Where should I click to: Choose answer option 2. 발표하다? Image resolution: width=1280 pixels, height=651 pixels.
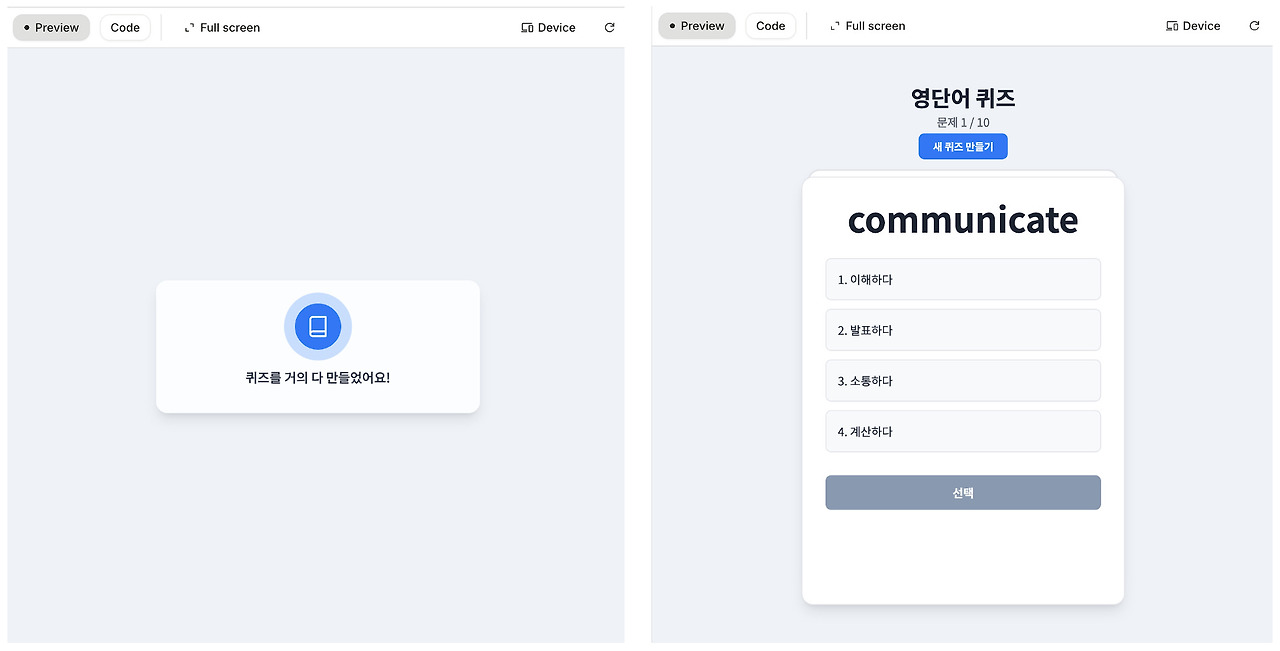[962, 330]
